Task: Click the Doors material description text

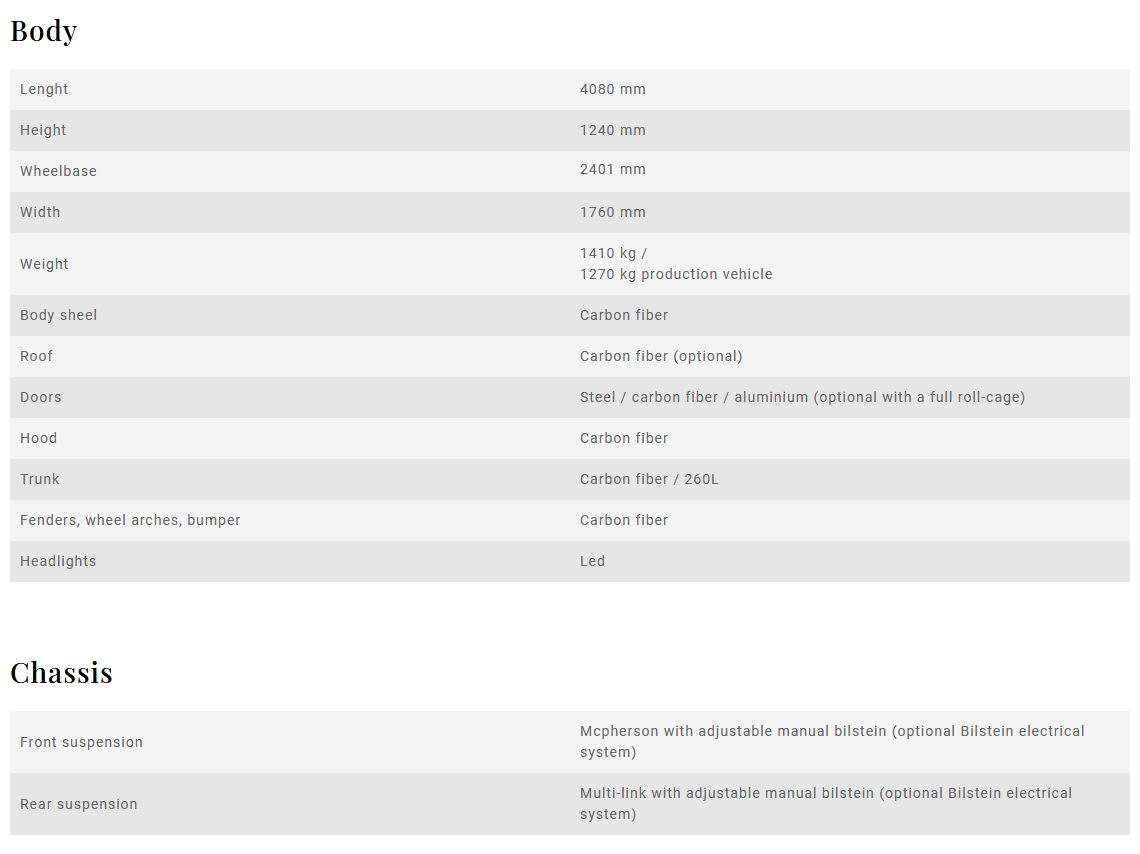Action: [802, 398]
